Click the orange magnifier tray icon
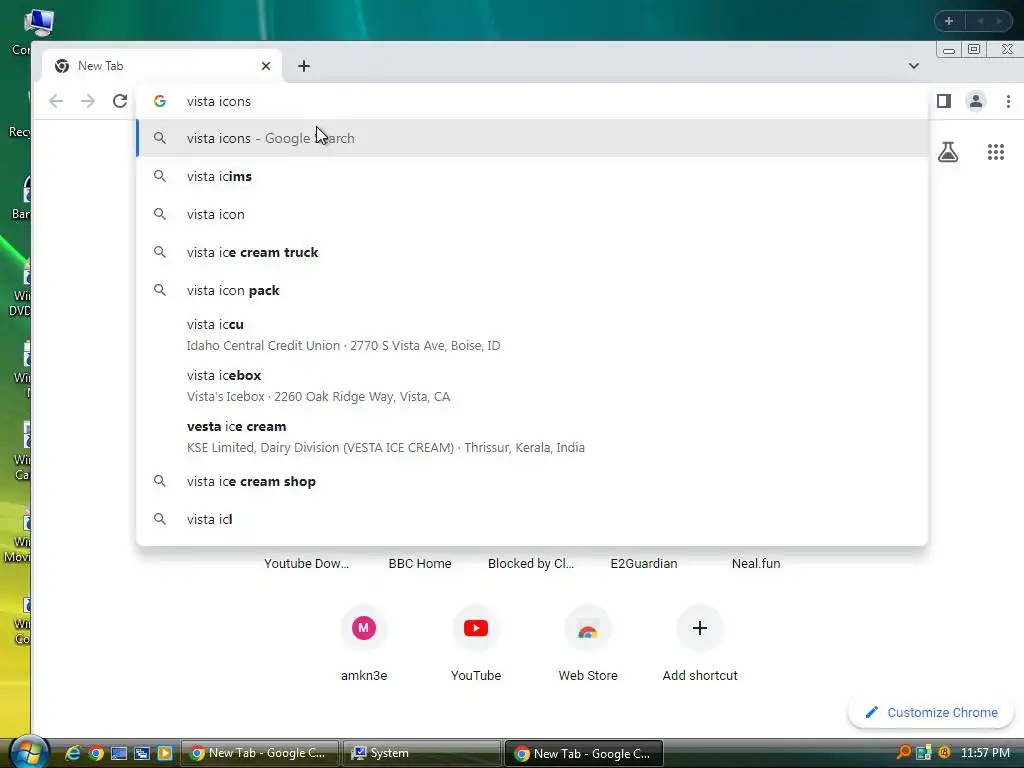Viewport: 1024px width, 768px height. tap(904, 752)
